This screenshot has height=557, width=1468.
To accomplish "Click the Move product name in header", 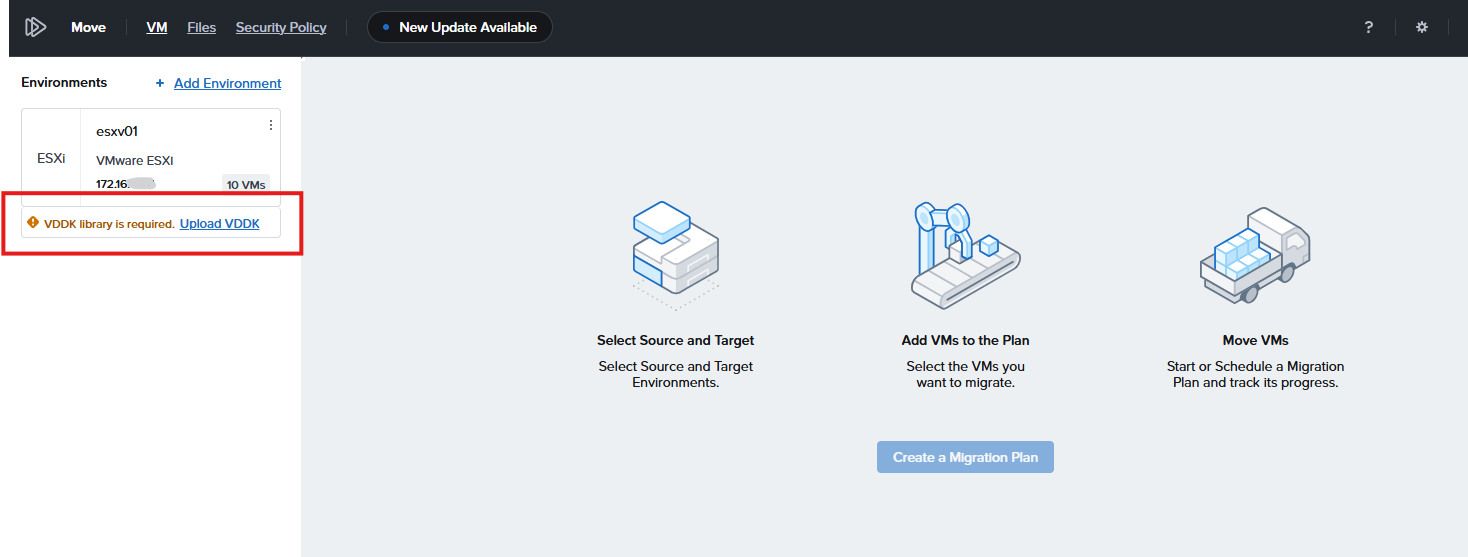I will pos(88,27).
